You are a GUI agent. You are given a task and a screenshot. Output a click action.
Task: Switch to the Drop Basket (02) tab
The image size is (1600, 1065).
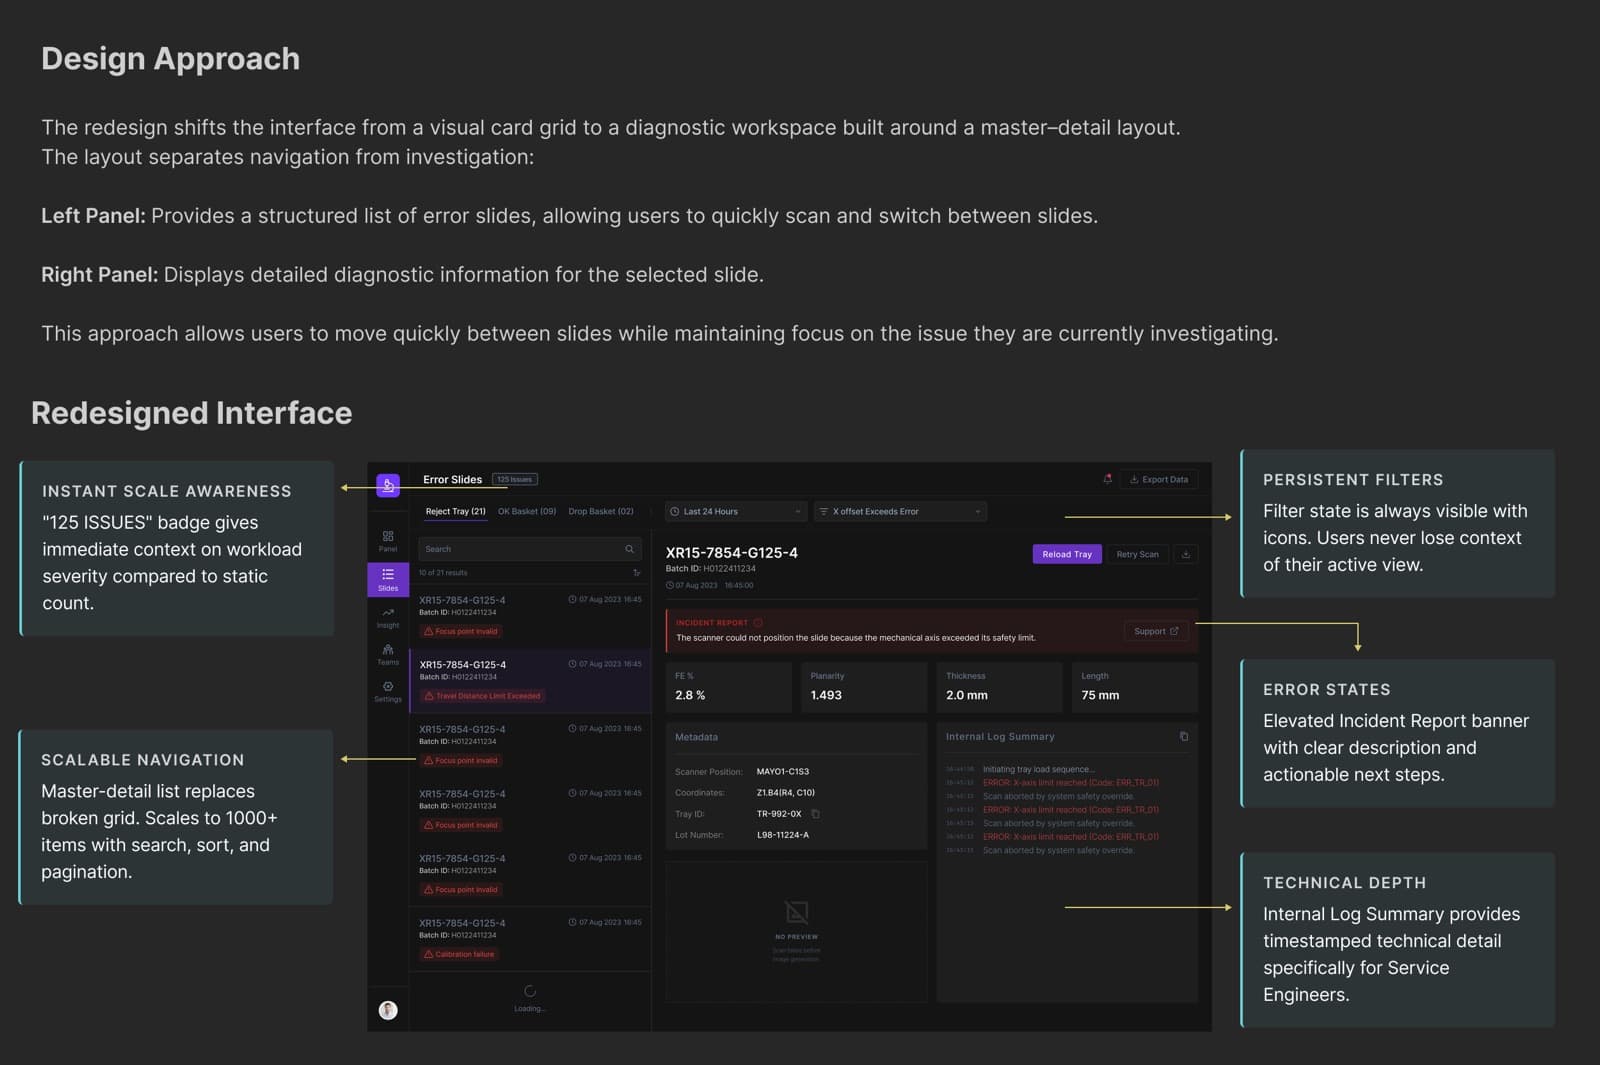click(601, 511)
